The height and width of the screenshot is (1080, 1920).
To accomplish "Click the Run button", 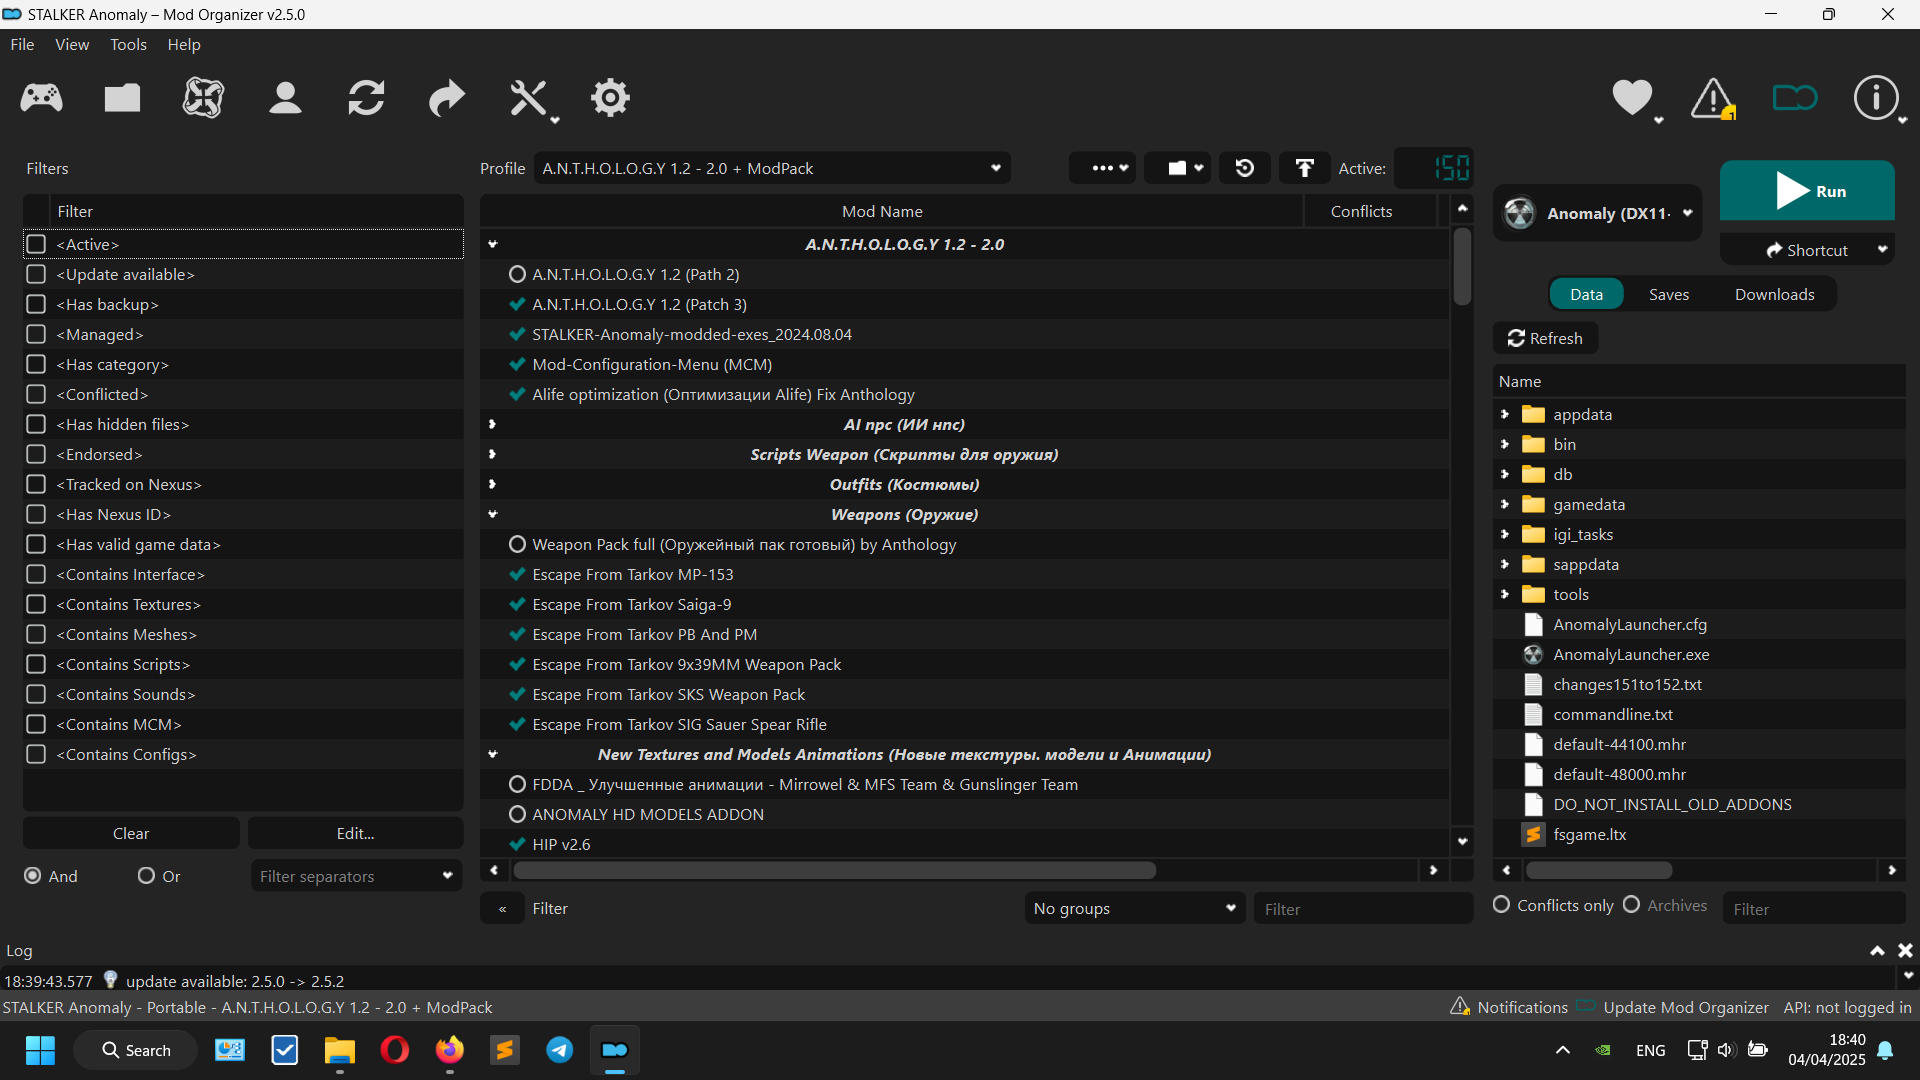I will 1807,191.
